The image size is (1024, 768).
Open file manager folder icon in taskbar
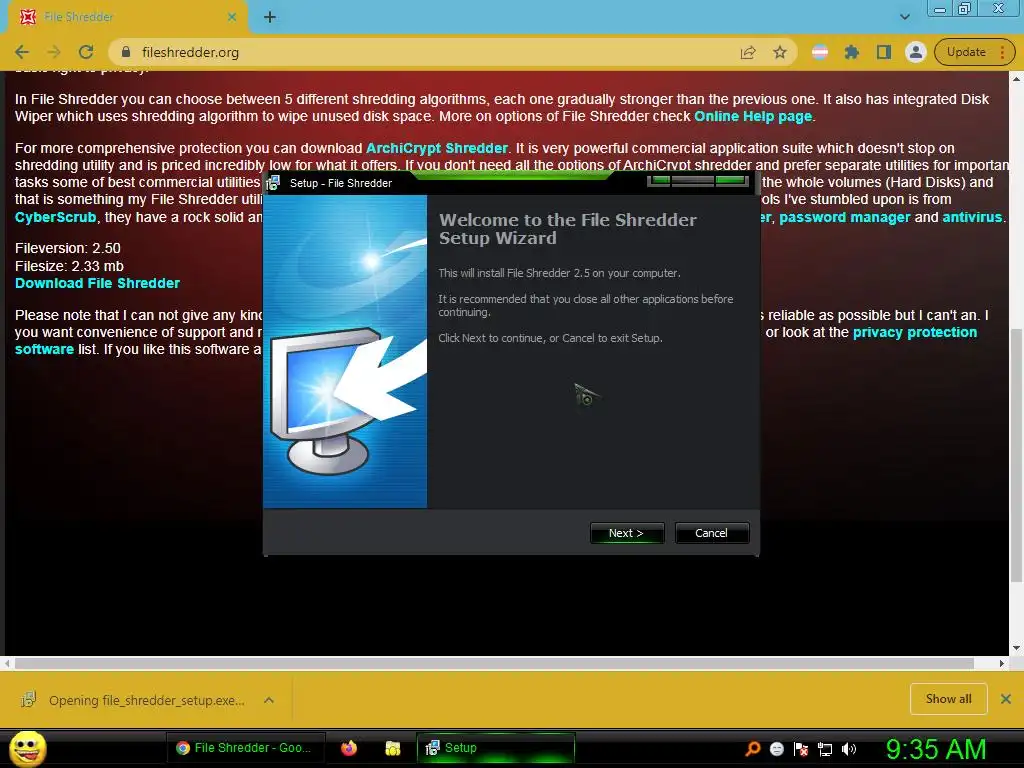(392, 748)
